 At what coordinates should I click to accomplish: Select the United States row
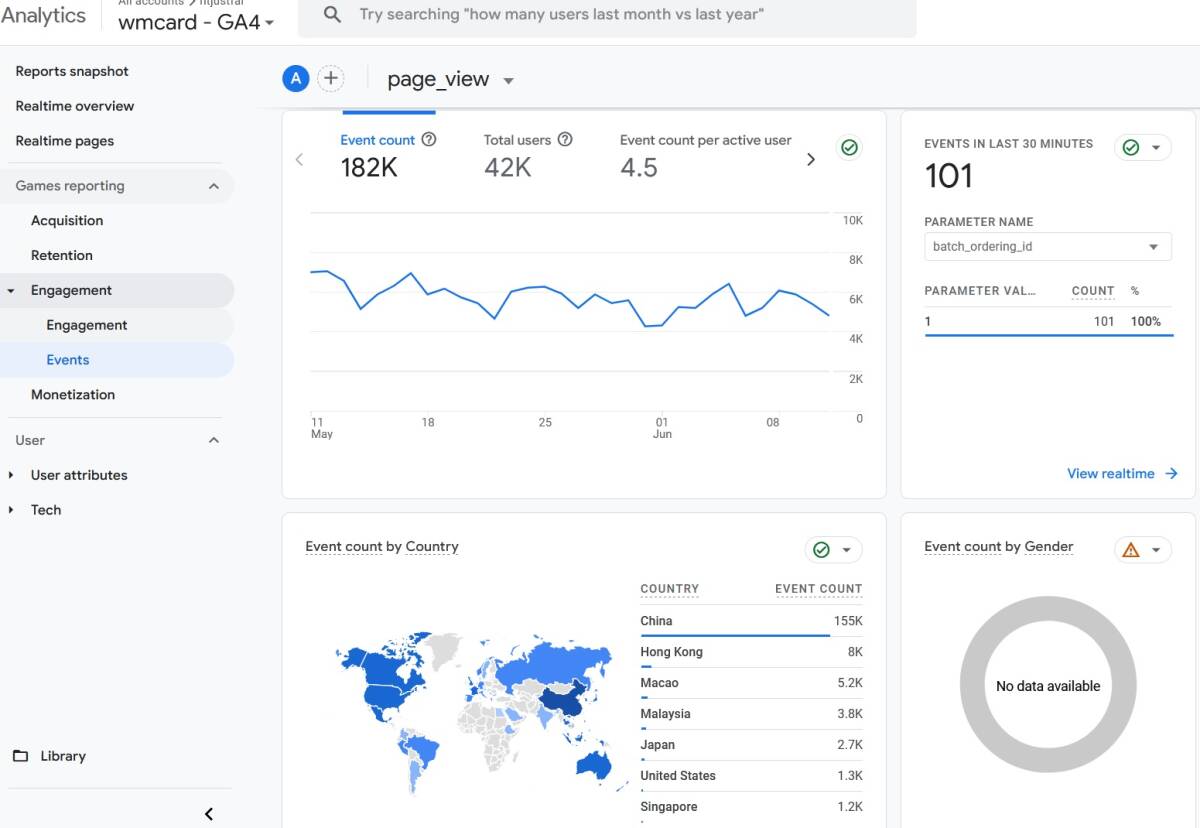[x=751, y=776]
